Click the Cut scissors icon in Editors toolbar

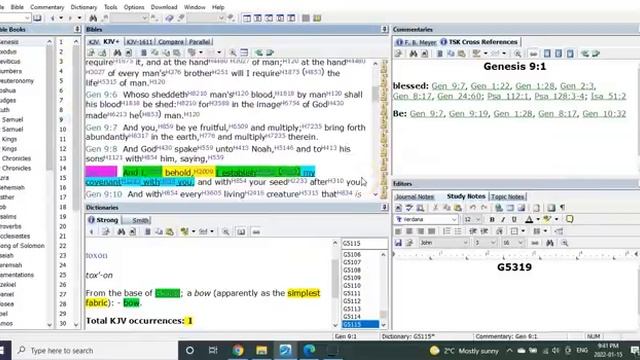[x=435, y=208]
